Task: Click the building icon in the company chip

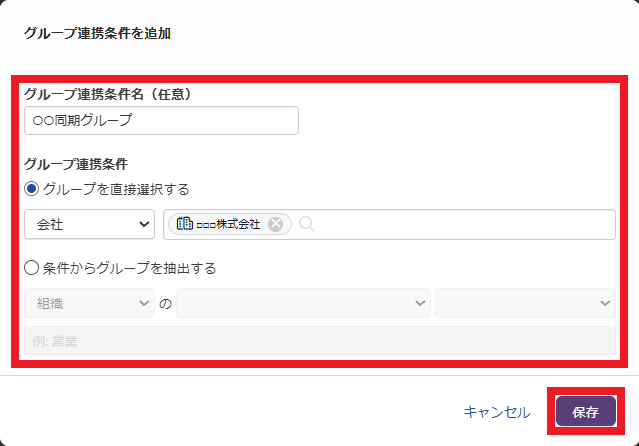Action: [184, 225]
